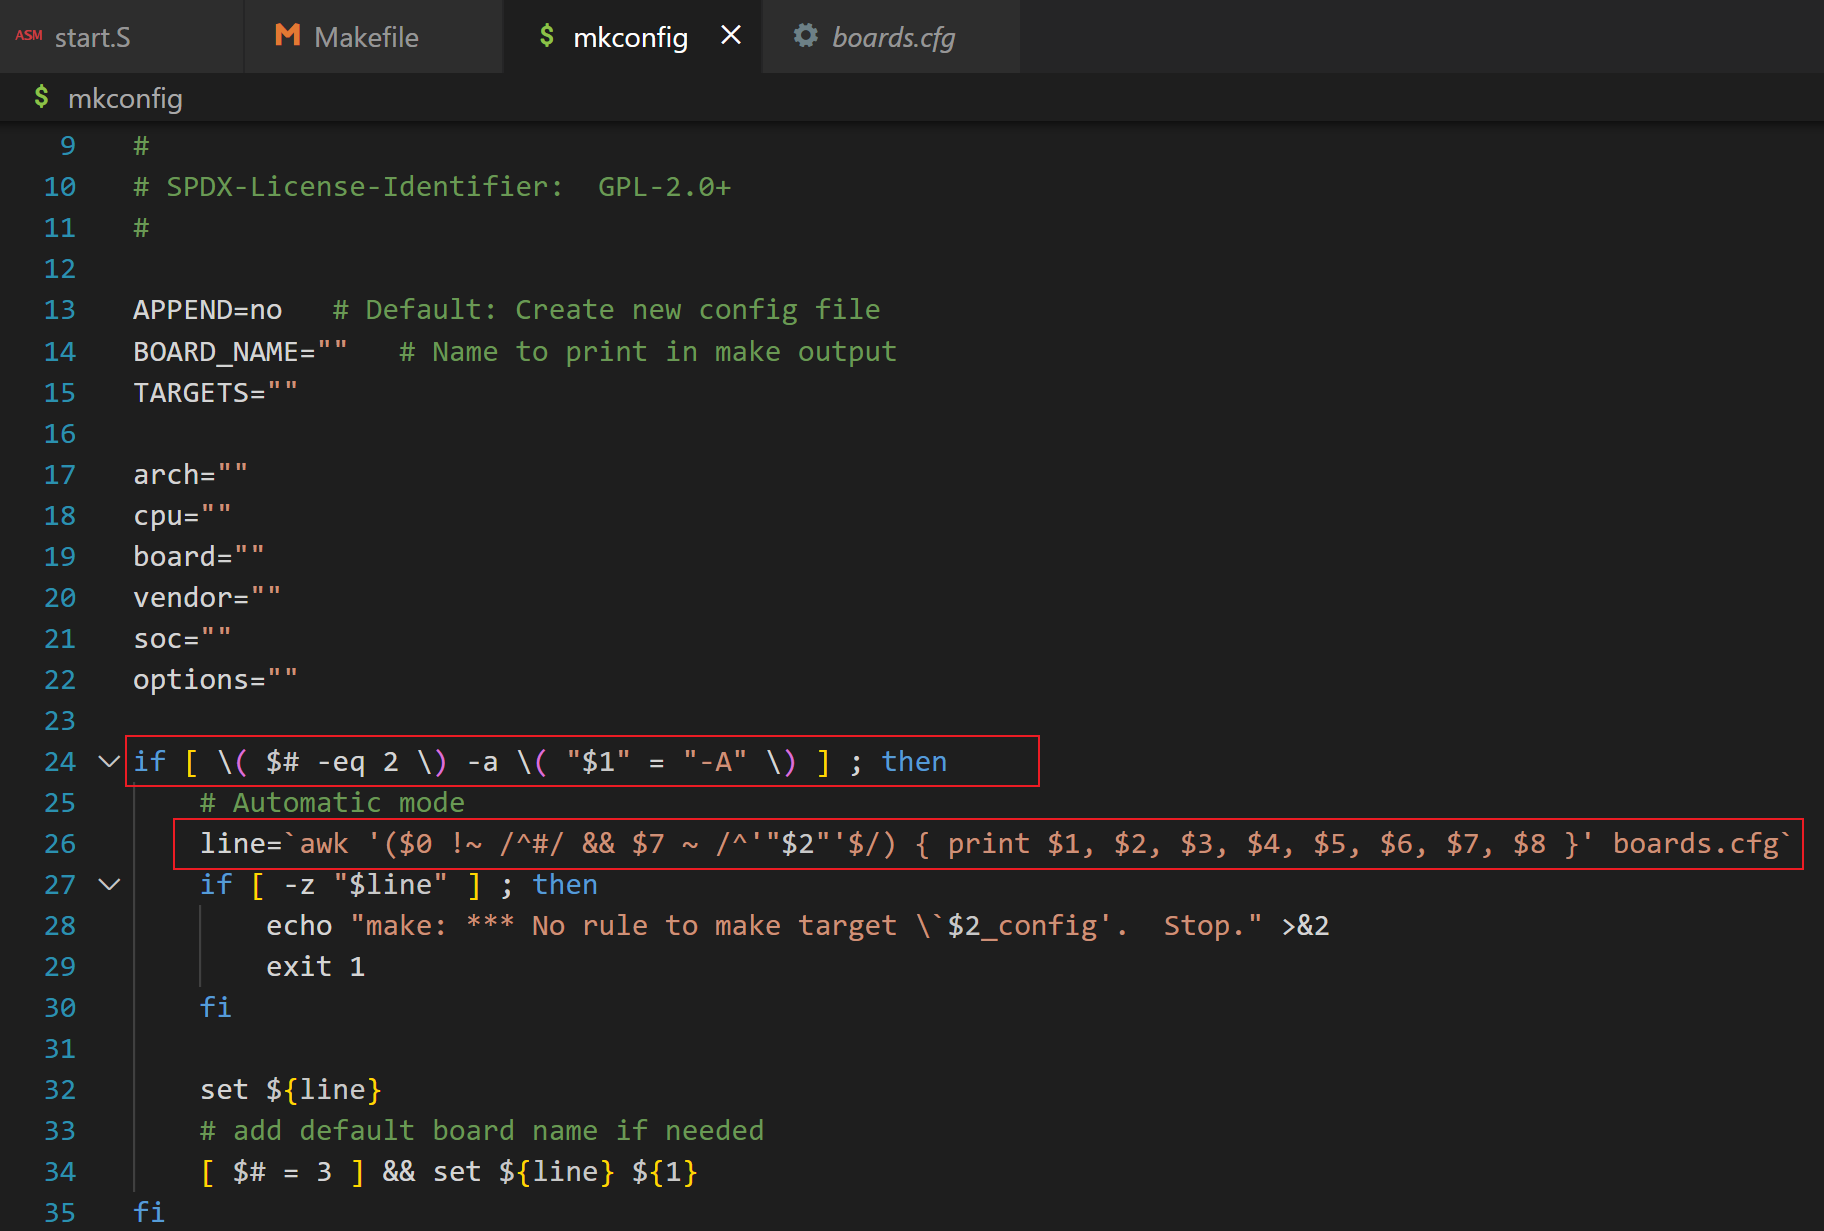This screenshot has height=1231, width=1824.
Task: Place cursor on arch="" line
Action: [190, 475]
